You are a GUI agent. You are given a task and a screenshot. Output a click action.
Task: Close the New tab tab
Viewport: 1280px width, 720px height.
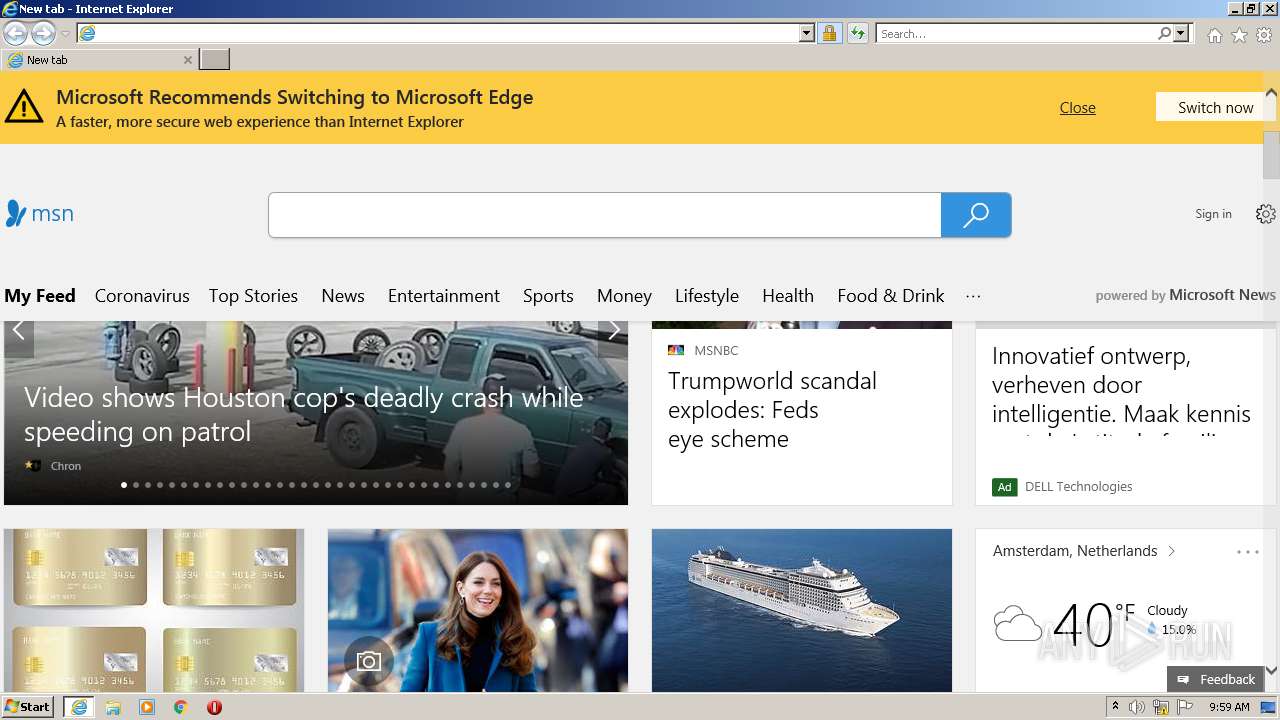[187, 60]
